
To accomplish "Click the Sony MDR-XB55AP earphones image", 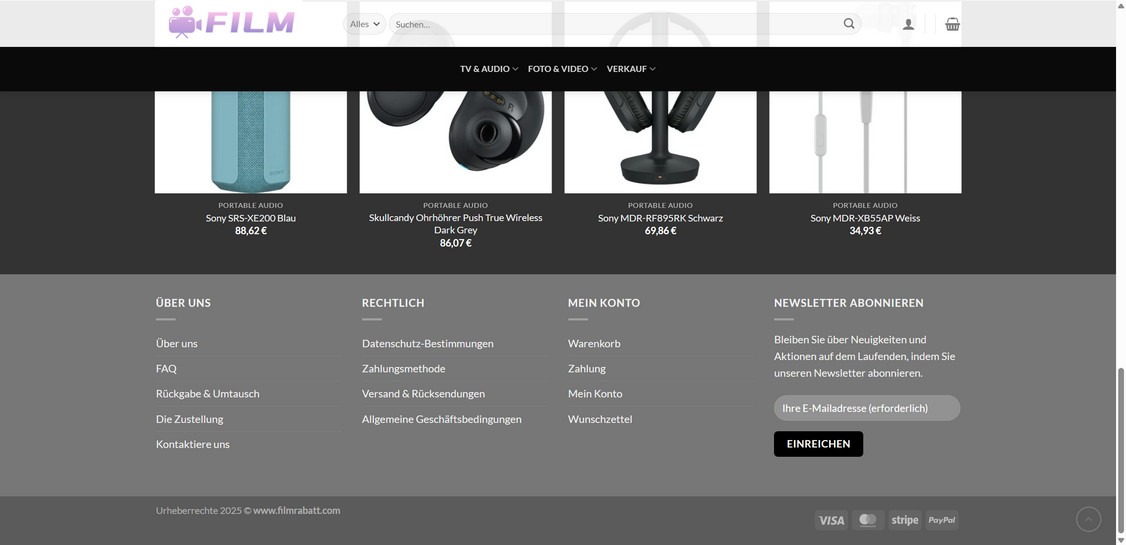I will click(x=865, y=141).
